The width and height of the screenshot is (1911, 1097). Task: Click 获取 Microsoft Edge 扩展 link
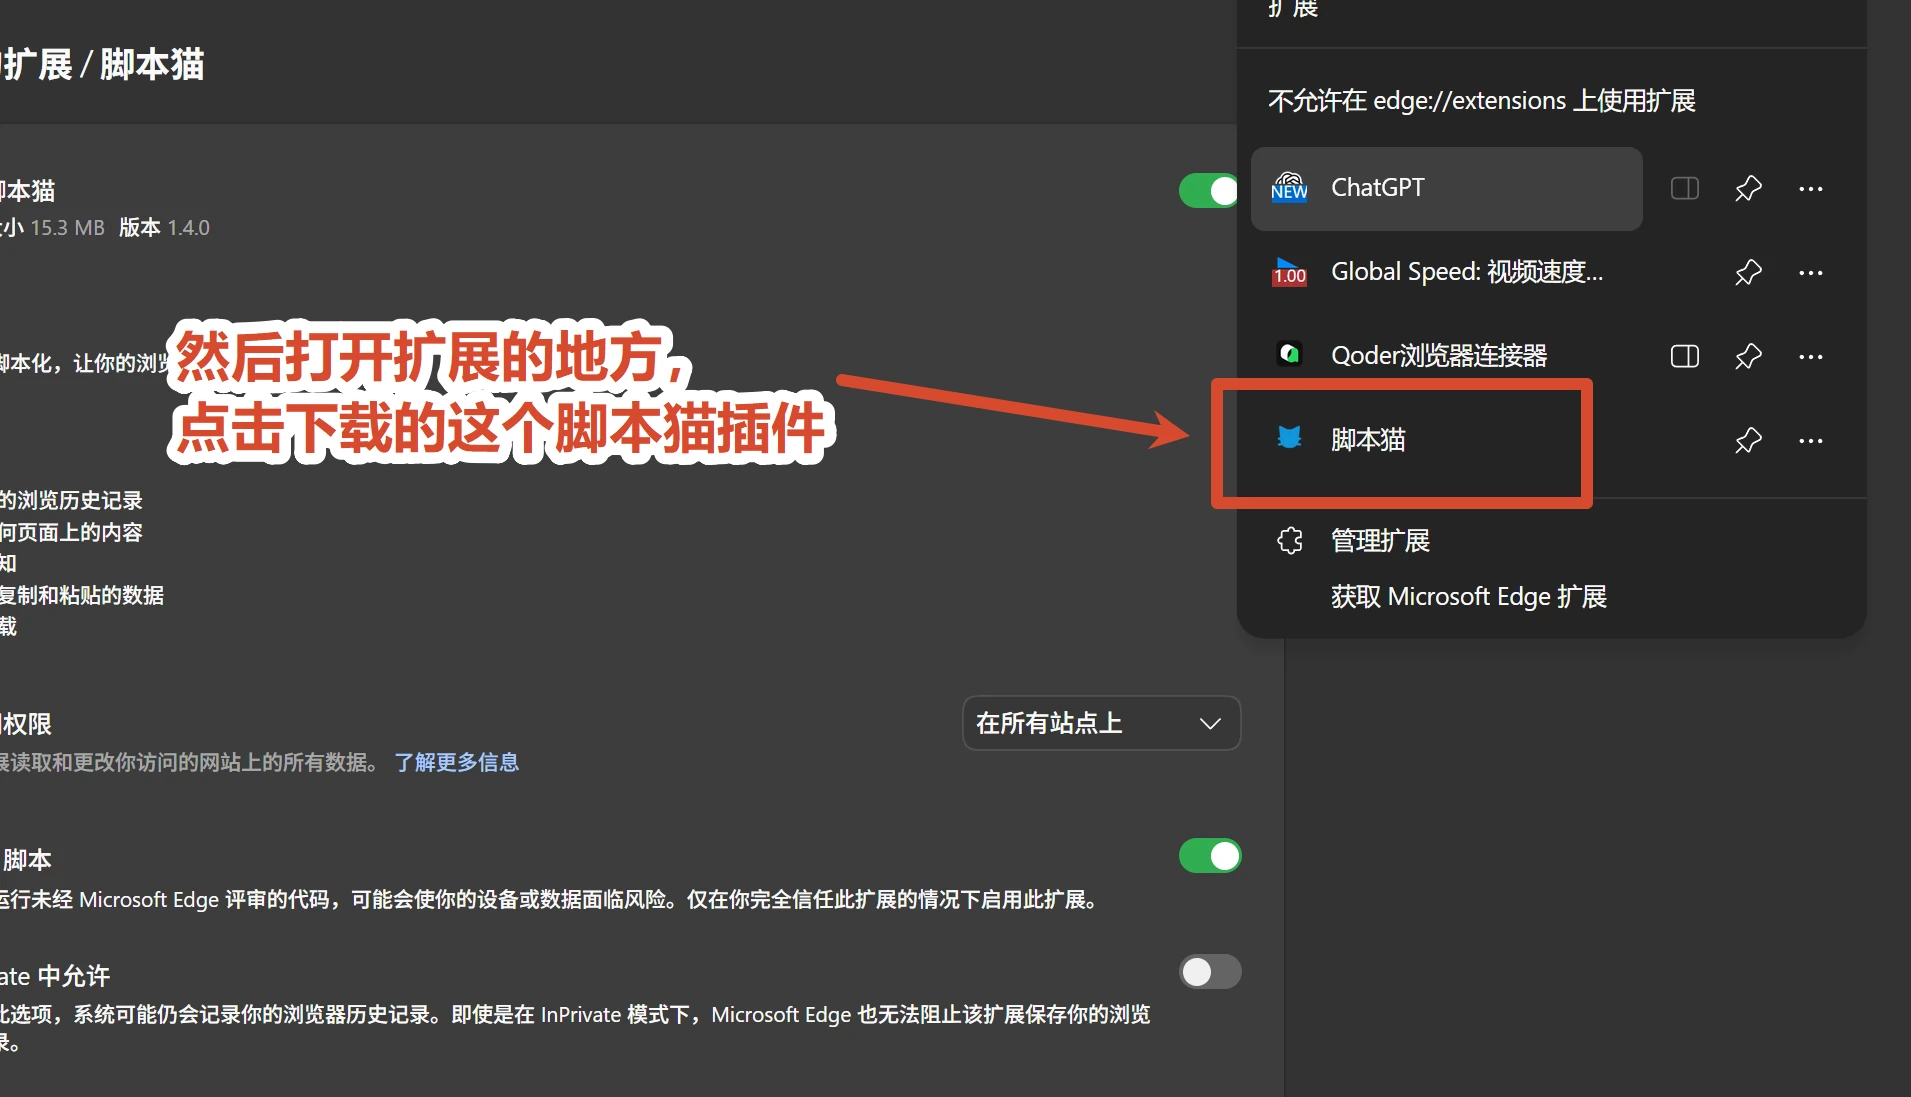[1468, 597]
